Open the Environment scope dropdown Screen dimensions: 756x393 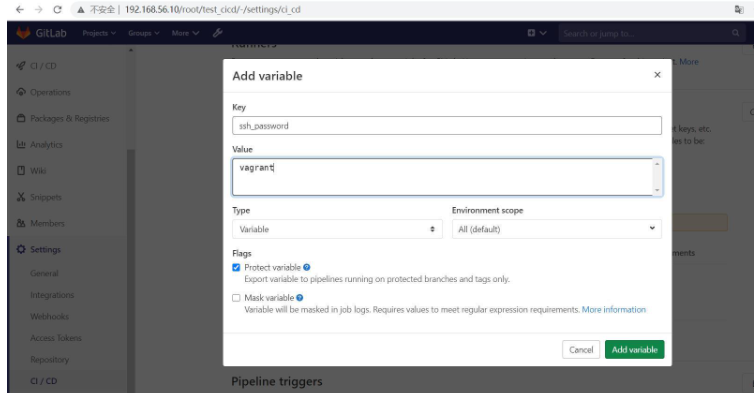(x=556, y=229)
